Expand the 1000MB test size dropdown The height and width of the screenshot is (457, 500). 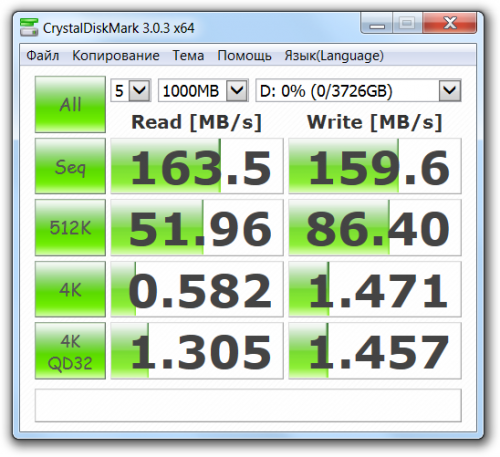(x=203, y=90)
